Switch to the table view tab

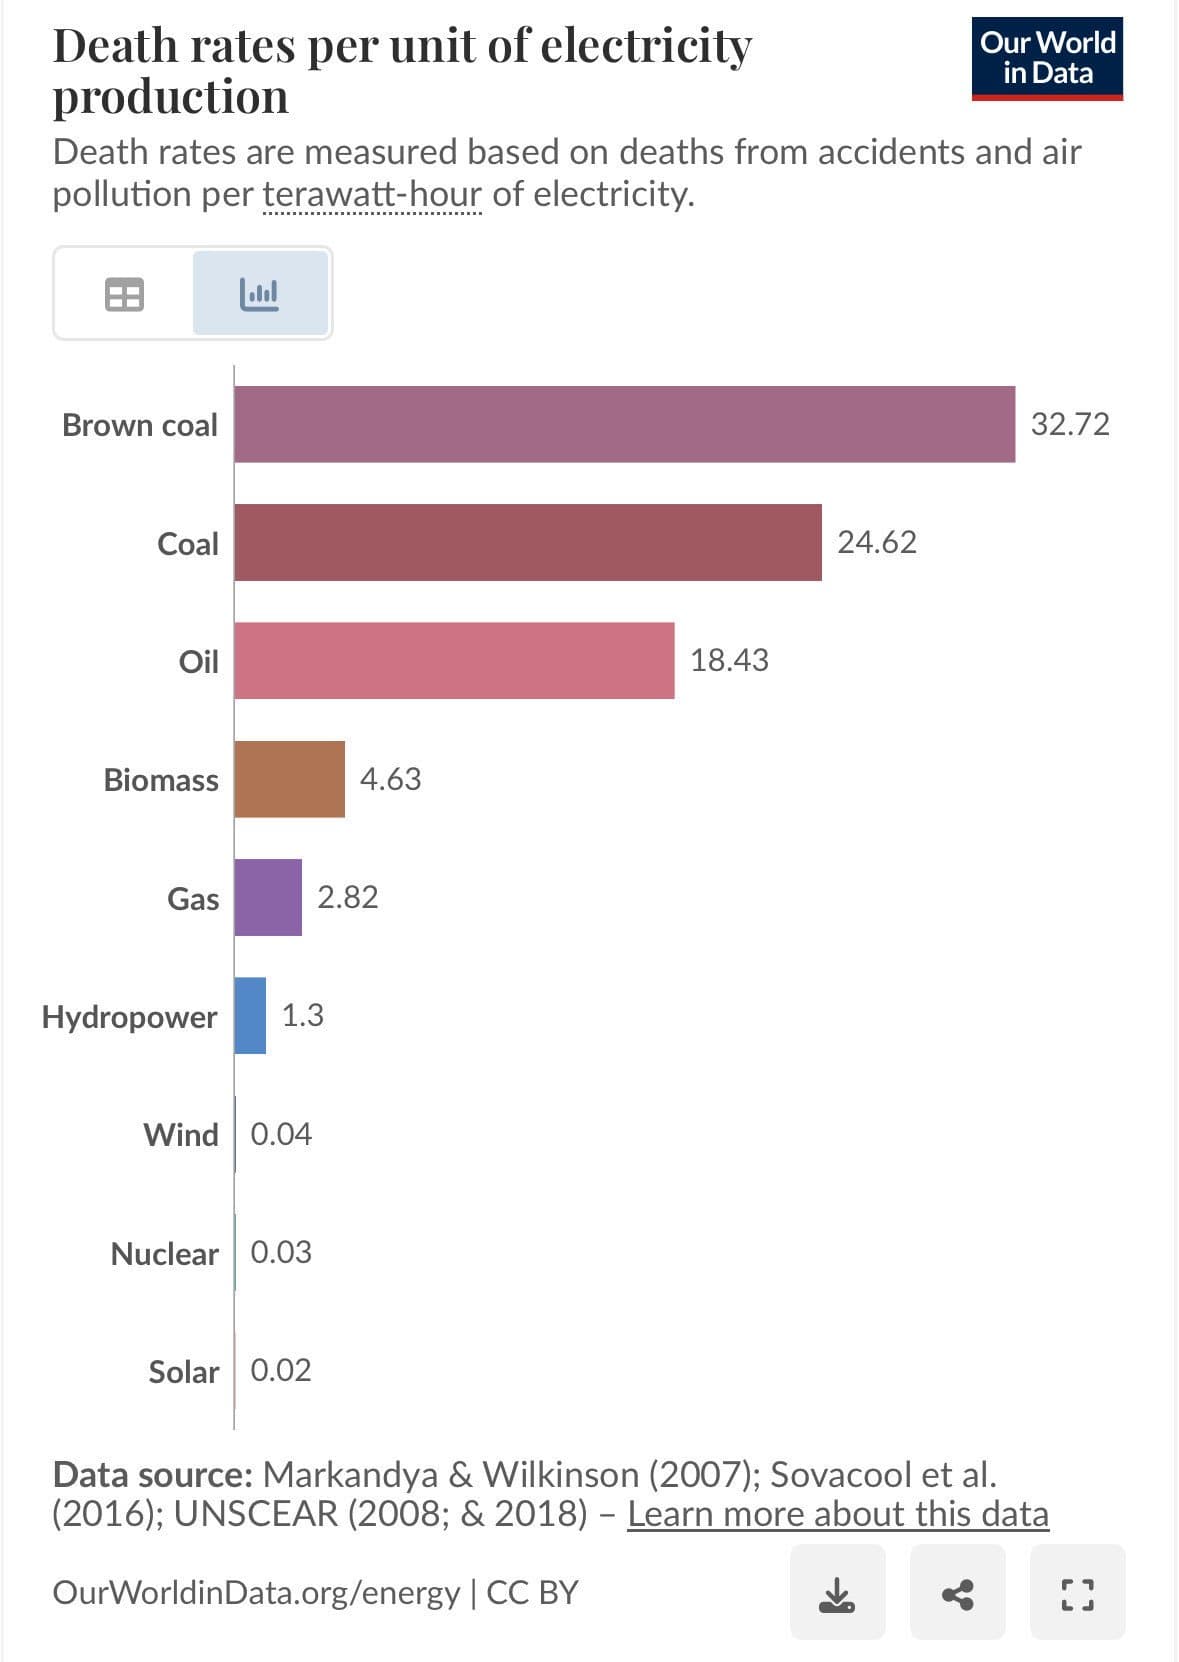tap(124, 294)
